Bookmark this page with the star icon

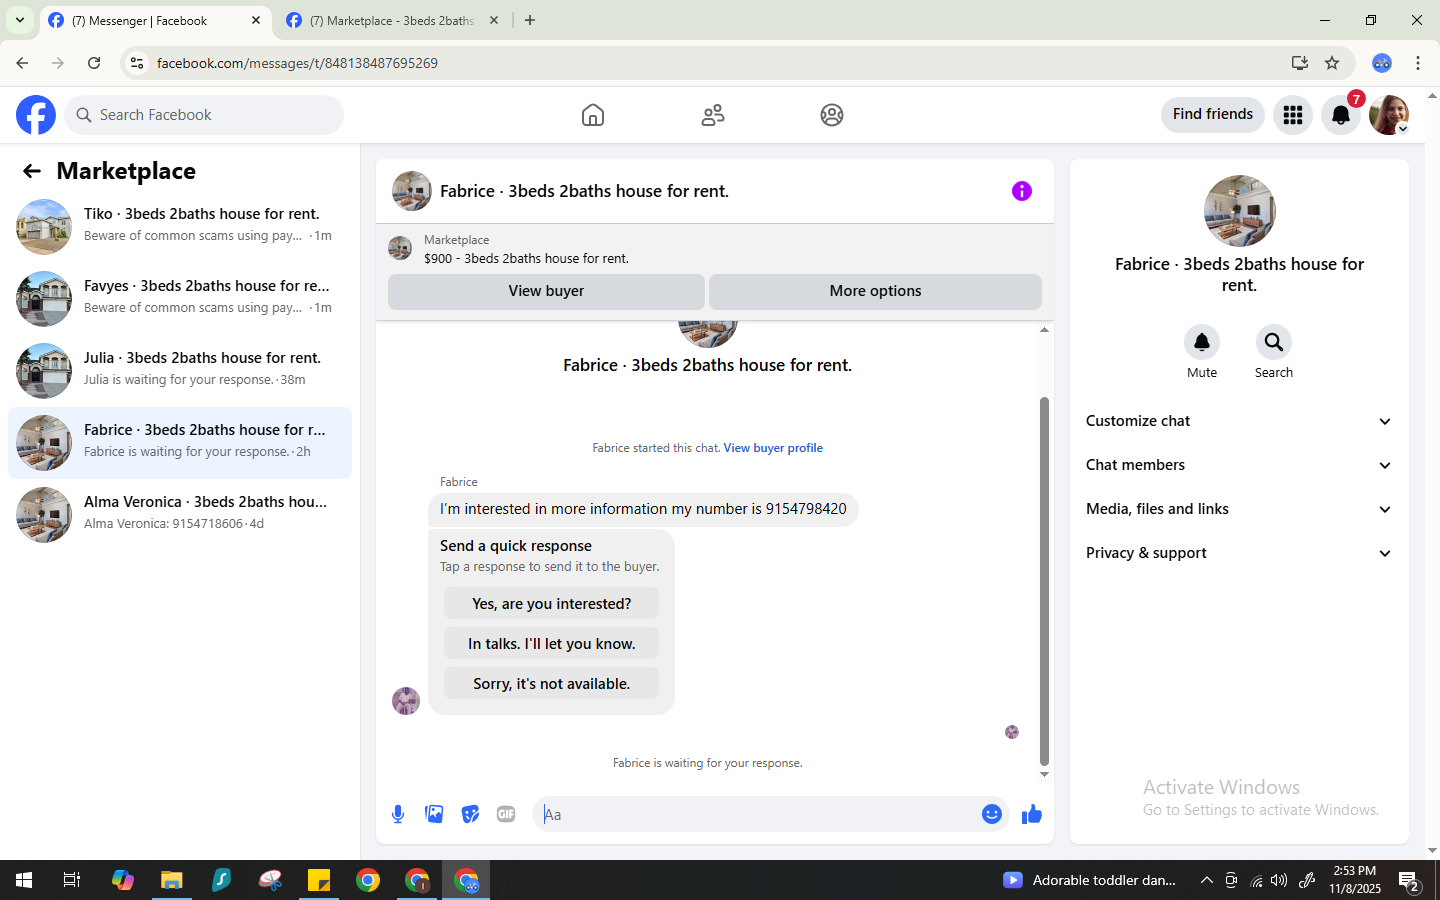click(x=1332, y=63)
